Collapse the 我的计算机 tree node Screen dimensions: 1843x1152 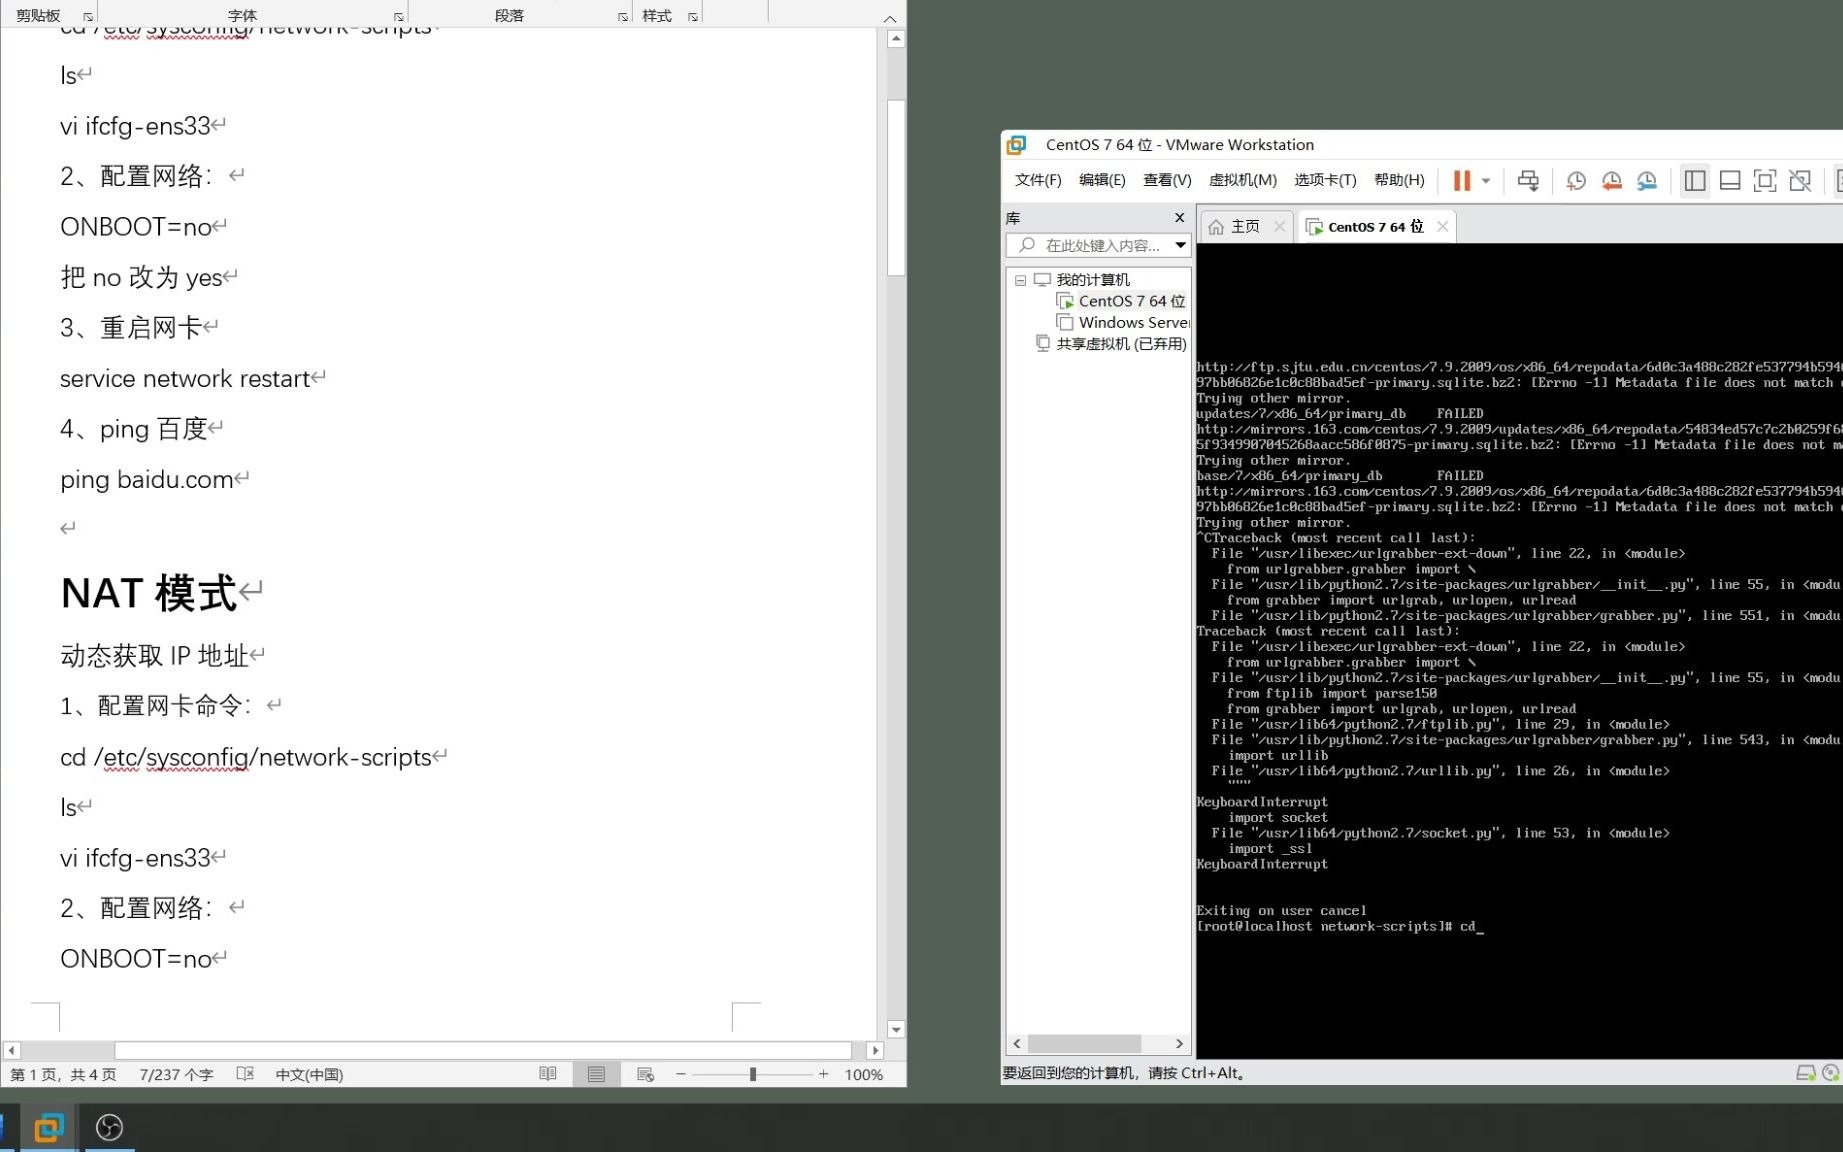pyautogui.click(x=1020, y=280)
